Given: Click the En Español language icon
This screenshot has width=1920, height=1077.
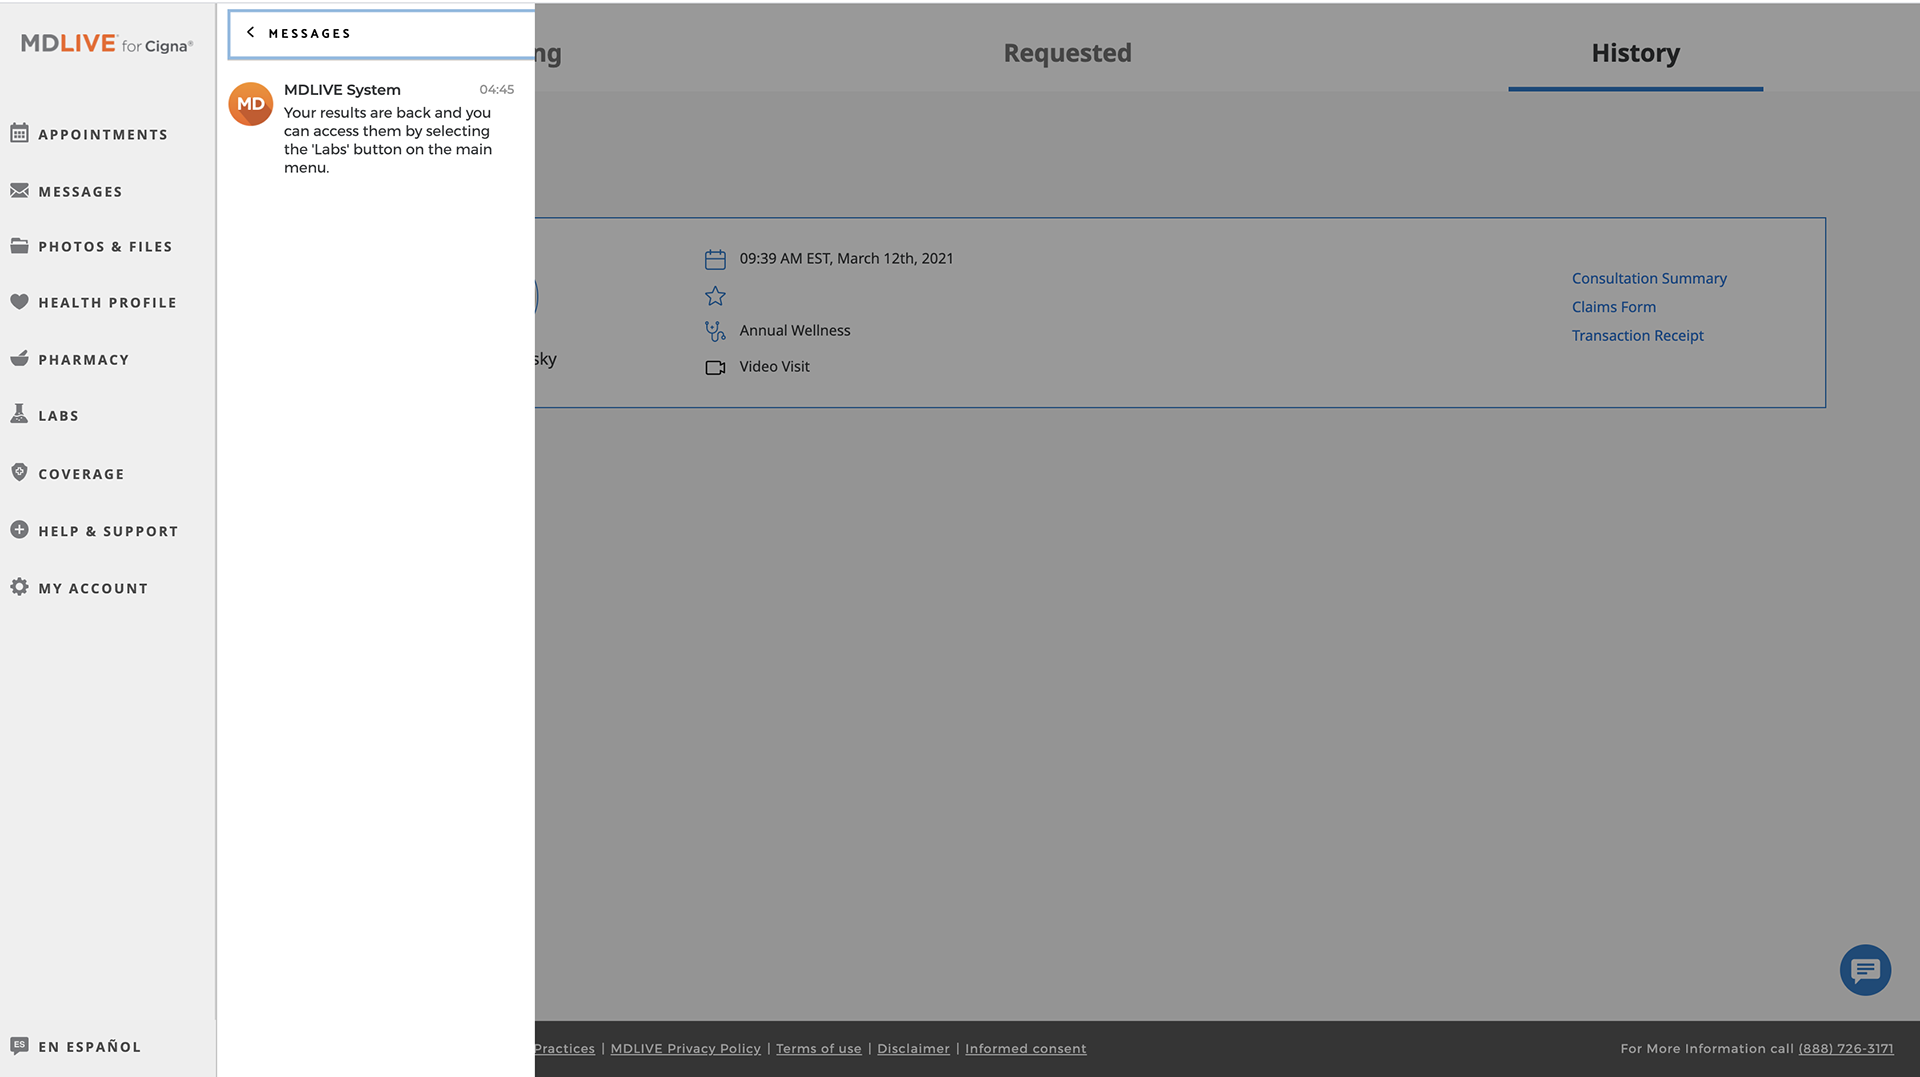Looking at the screenshot, I should tap(19, 1045).
